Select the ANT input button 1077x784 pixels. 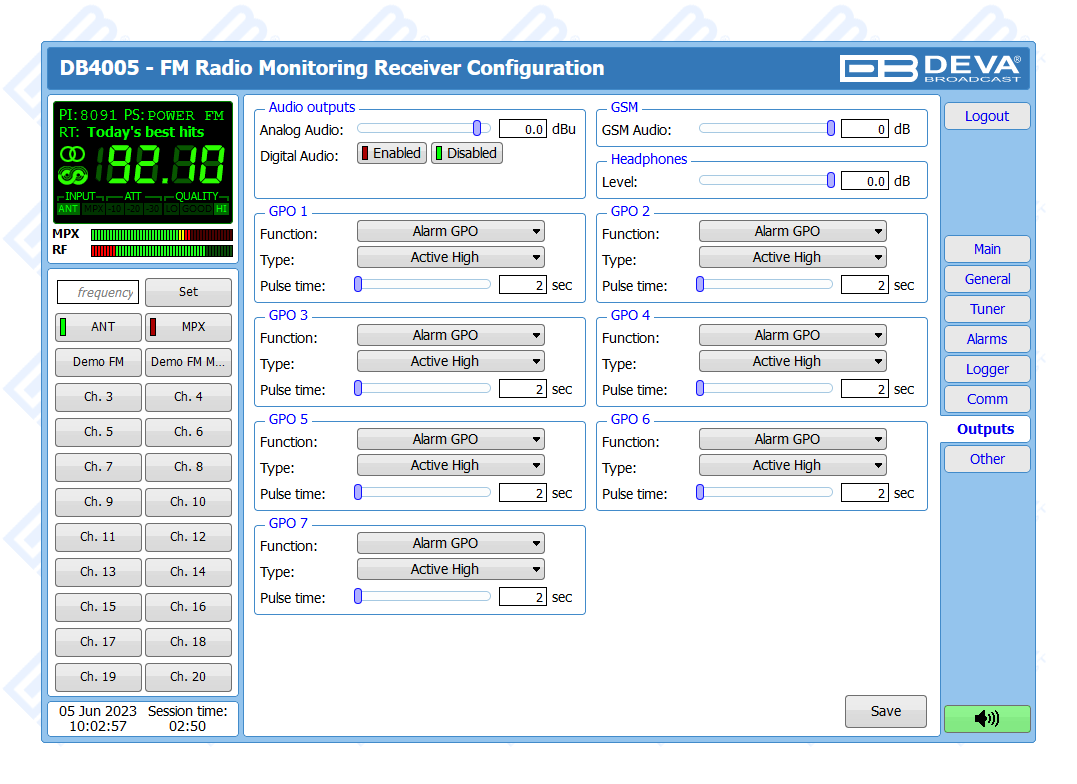click(x=98, y=327)
